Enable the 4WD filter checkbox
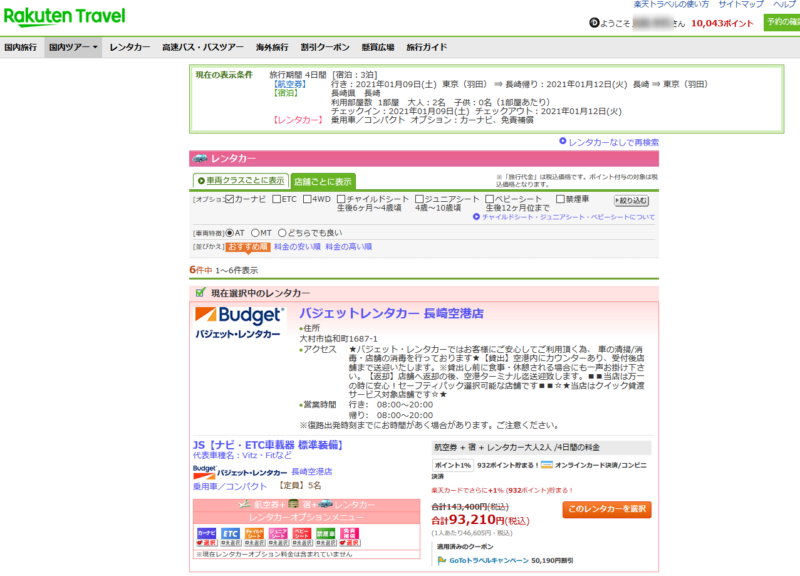The height and width of the screenshot is (576, 800). point(307,199)
